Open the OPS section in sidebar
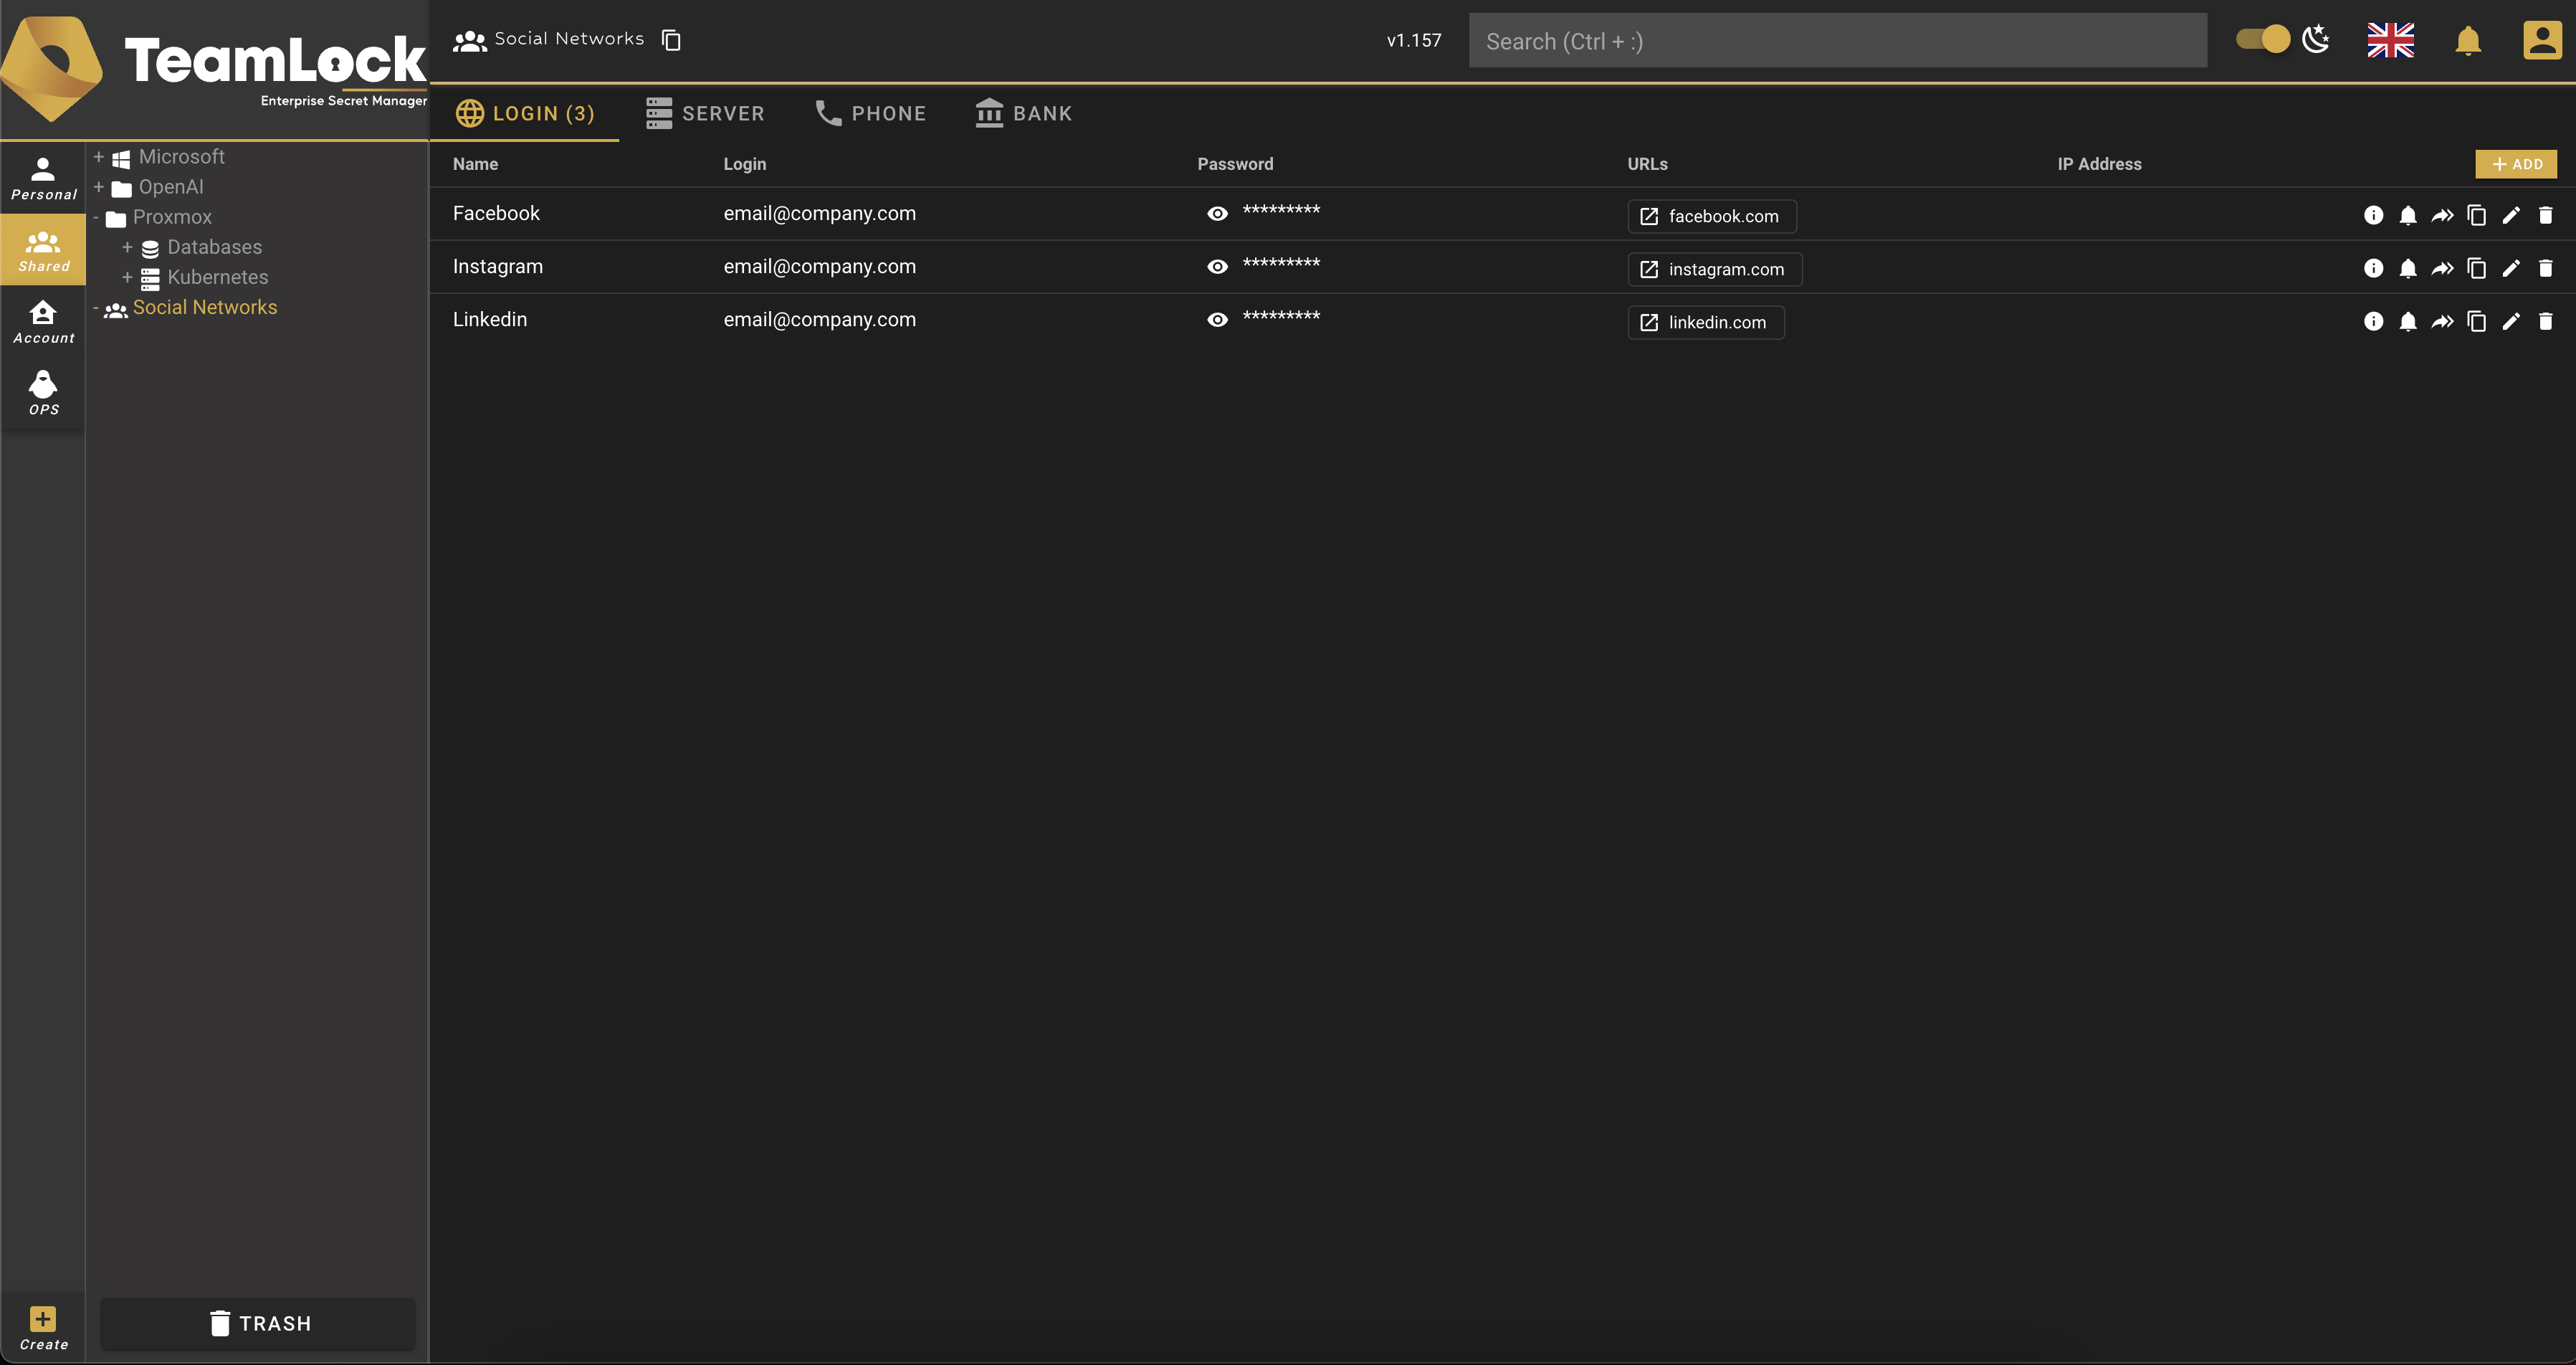The height and width of the screenshot is (1365, 2576). point(43,392)
